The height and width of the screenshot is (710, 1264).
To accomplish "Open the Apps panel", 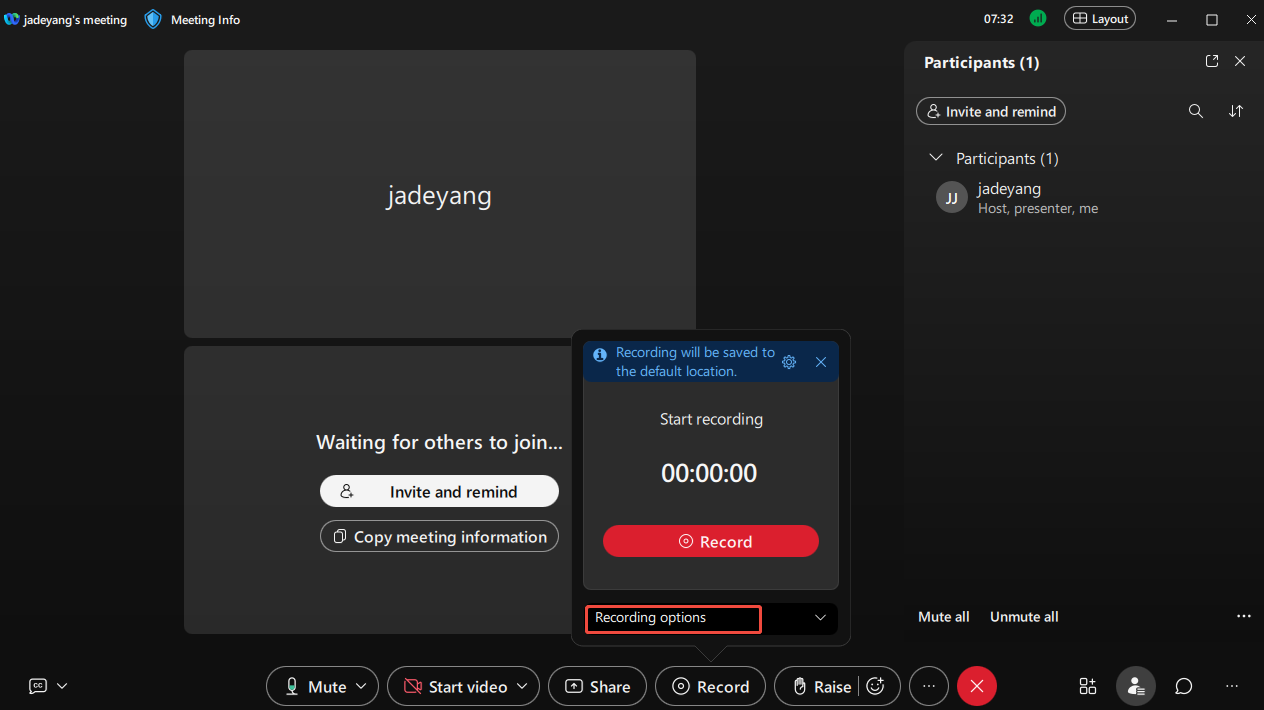I will coord(1087,686).
